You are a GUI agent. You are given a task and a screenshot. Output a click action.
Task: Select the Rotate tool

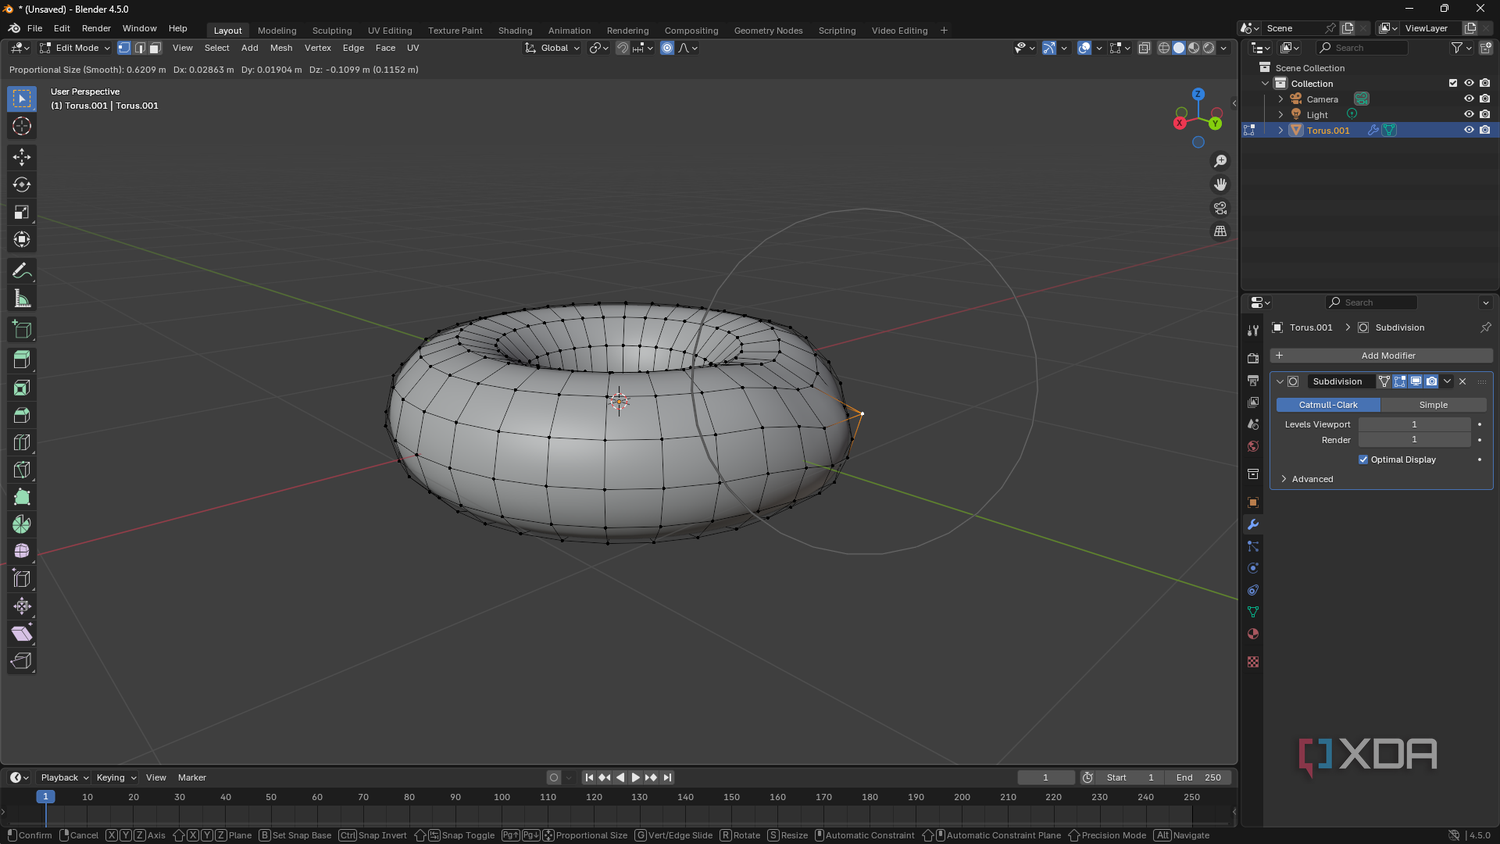tap(22, 184)
